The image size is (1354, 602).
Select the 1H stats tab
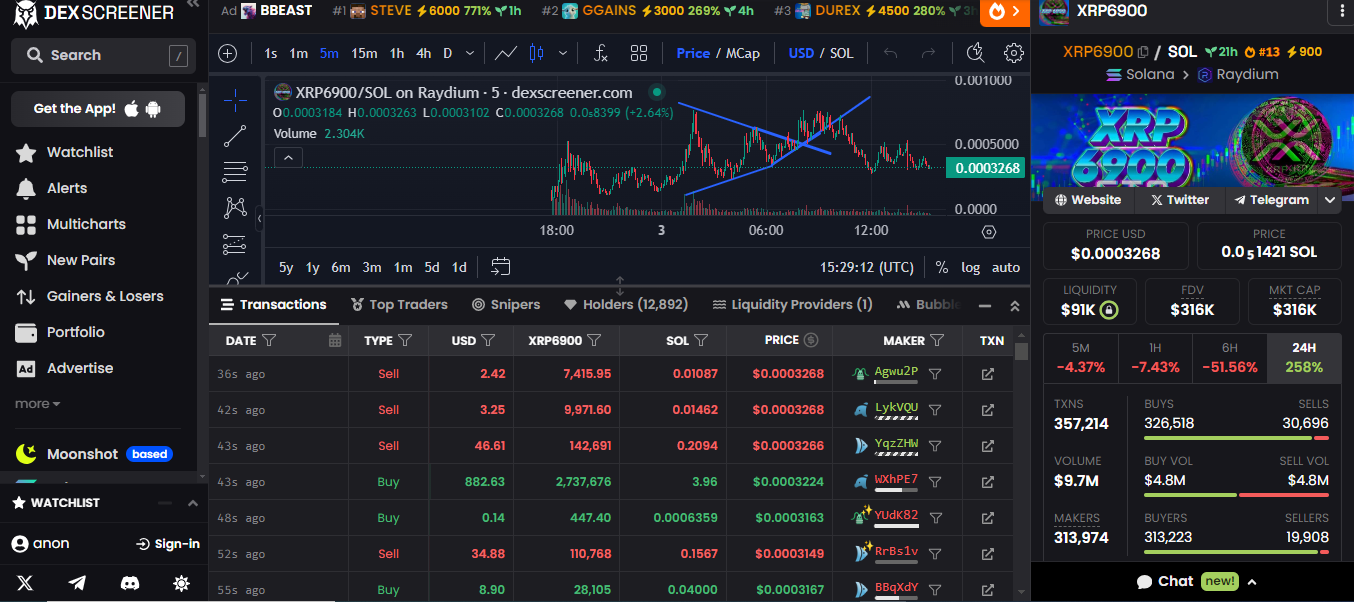pos(1155,357)
